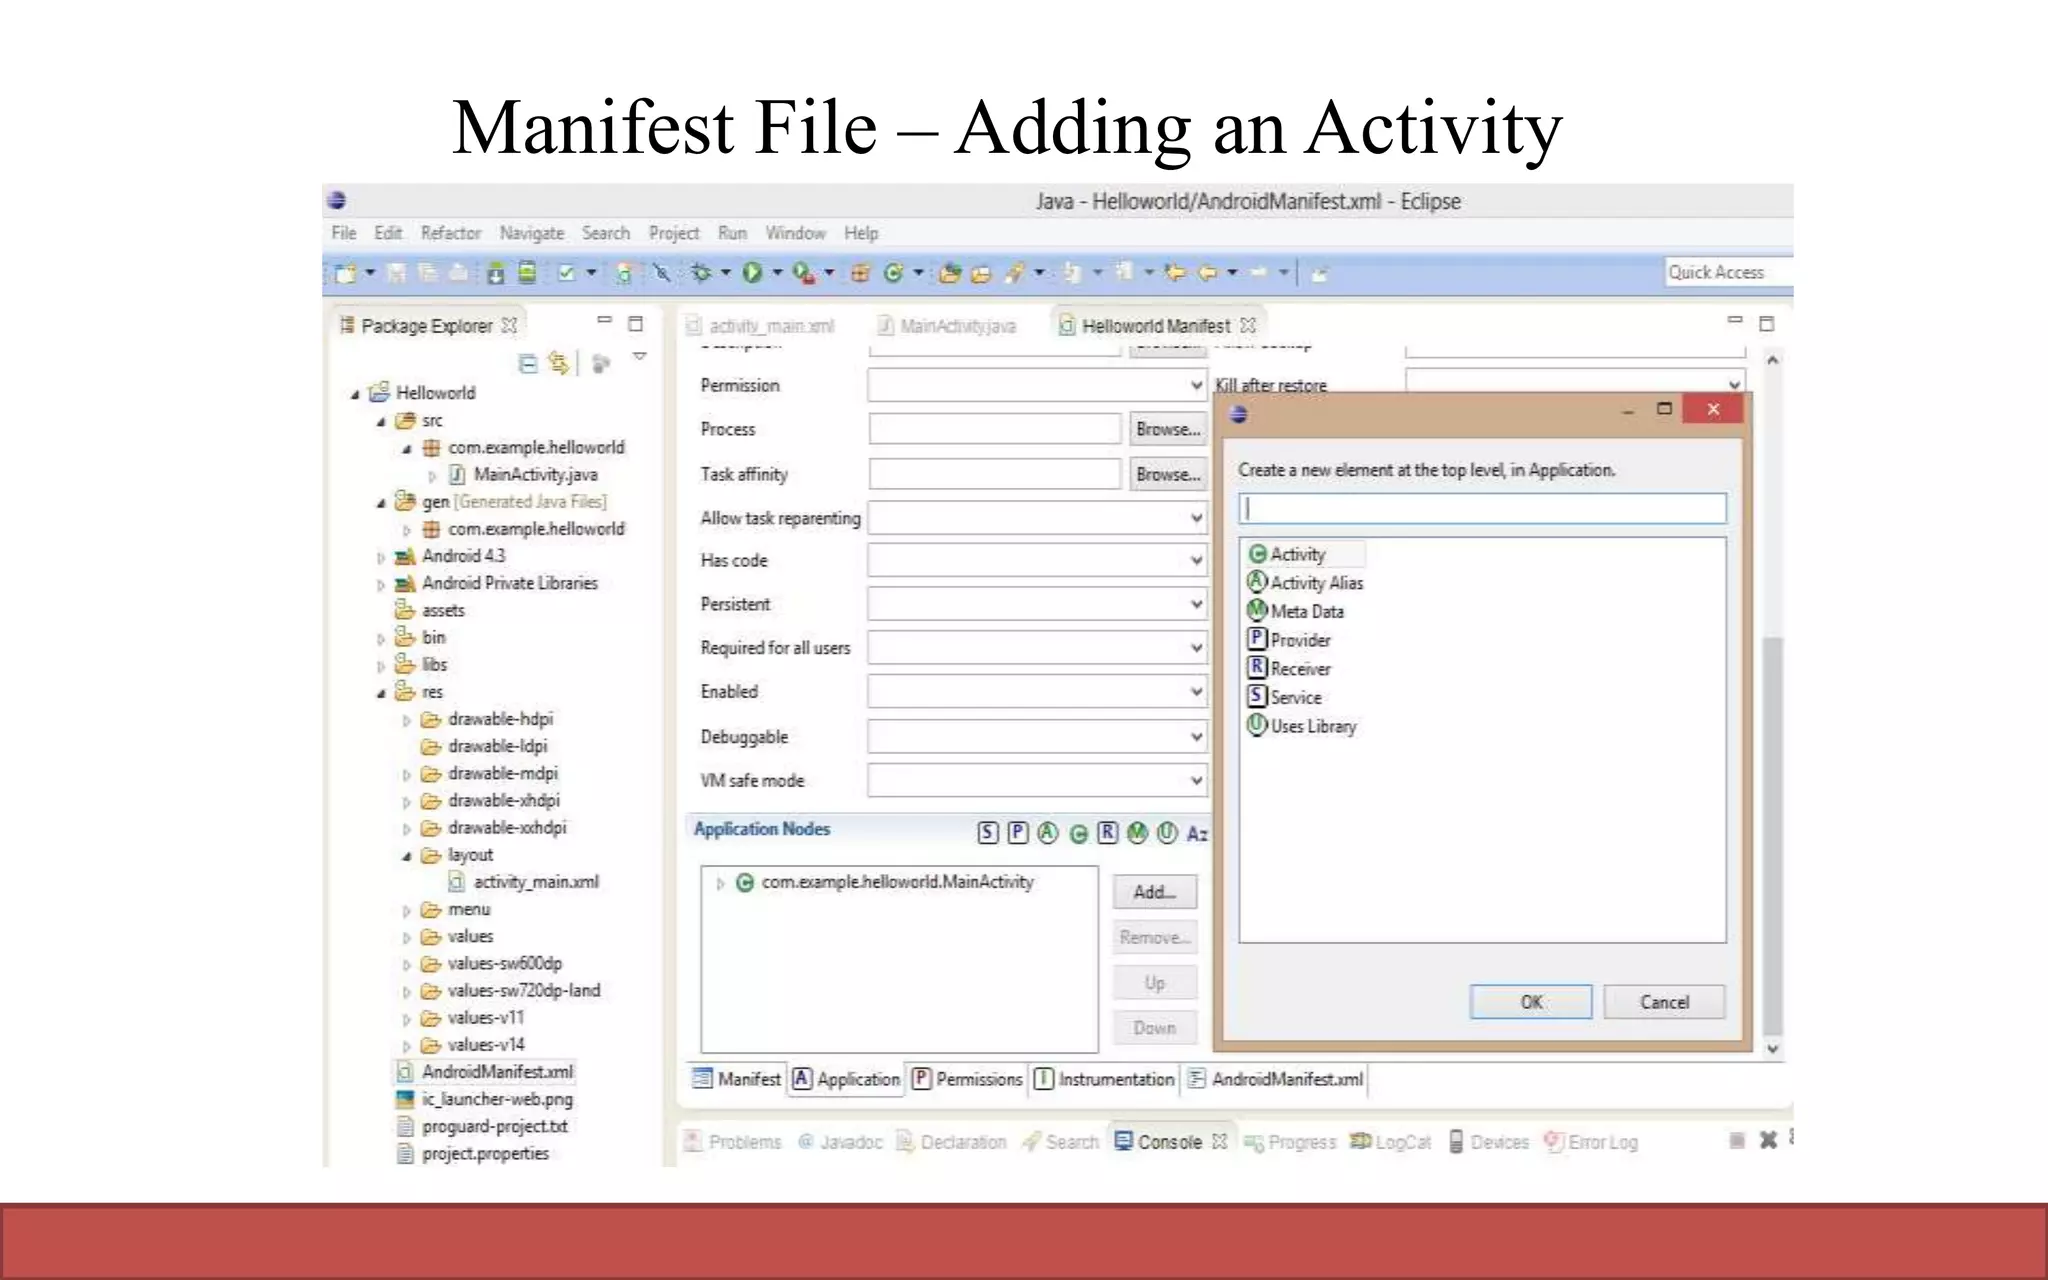Click the Open Type toolbar icon
This screenshot has width=2048, height=1280.
pos(950,272)
